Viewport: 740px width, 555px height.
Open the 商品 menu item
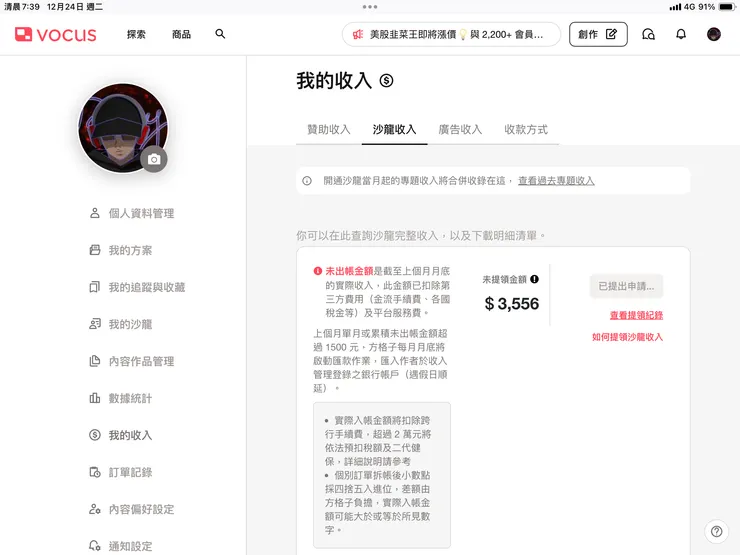pyautogui.click(x=181, y=34)
